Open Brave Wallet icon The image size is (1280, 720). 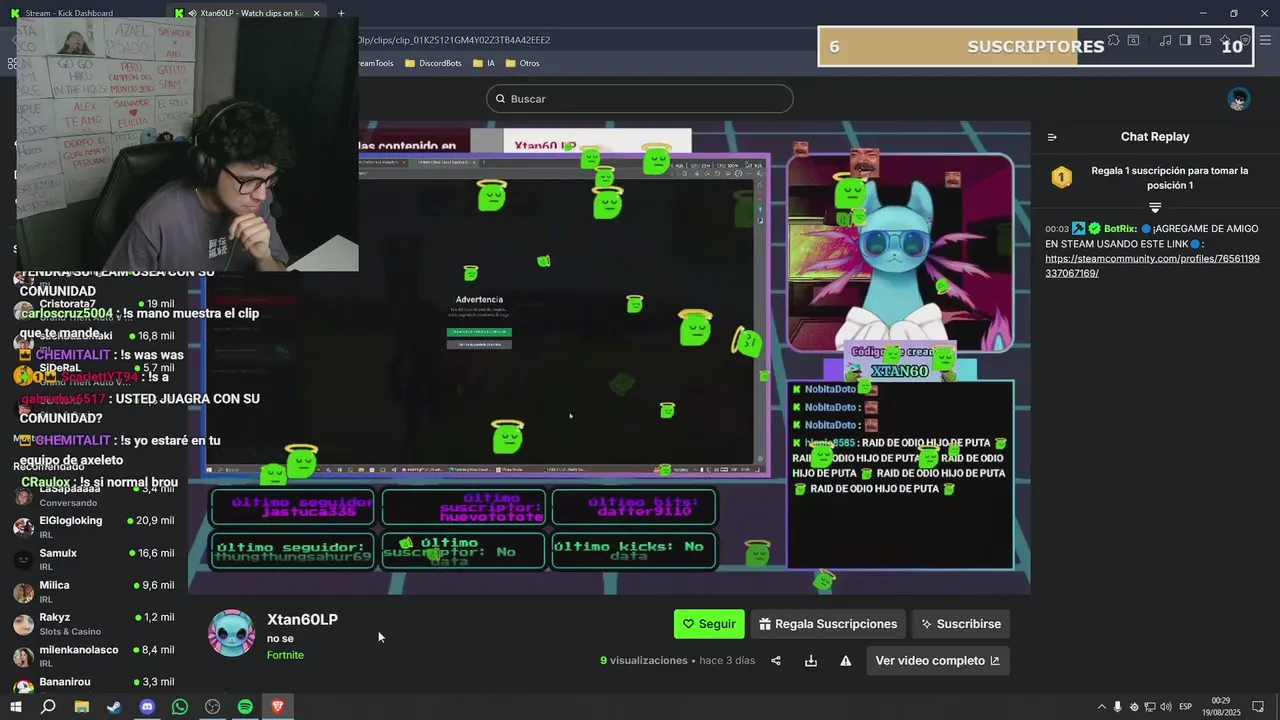coord(1205,41)
